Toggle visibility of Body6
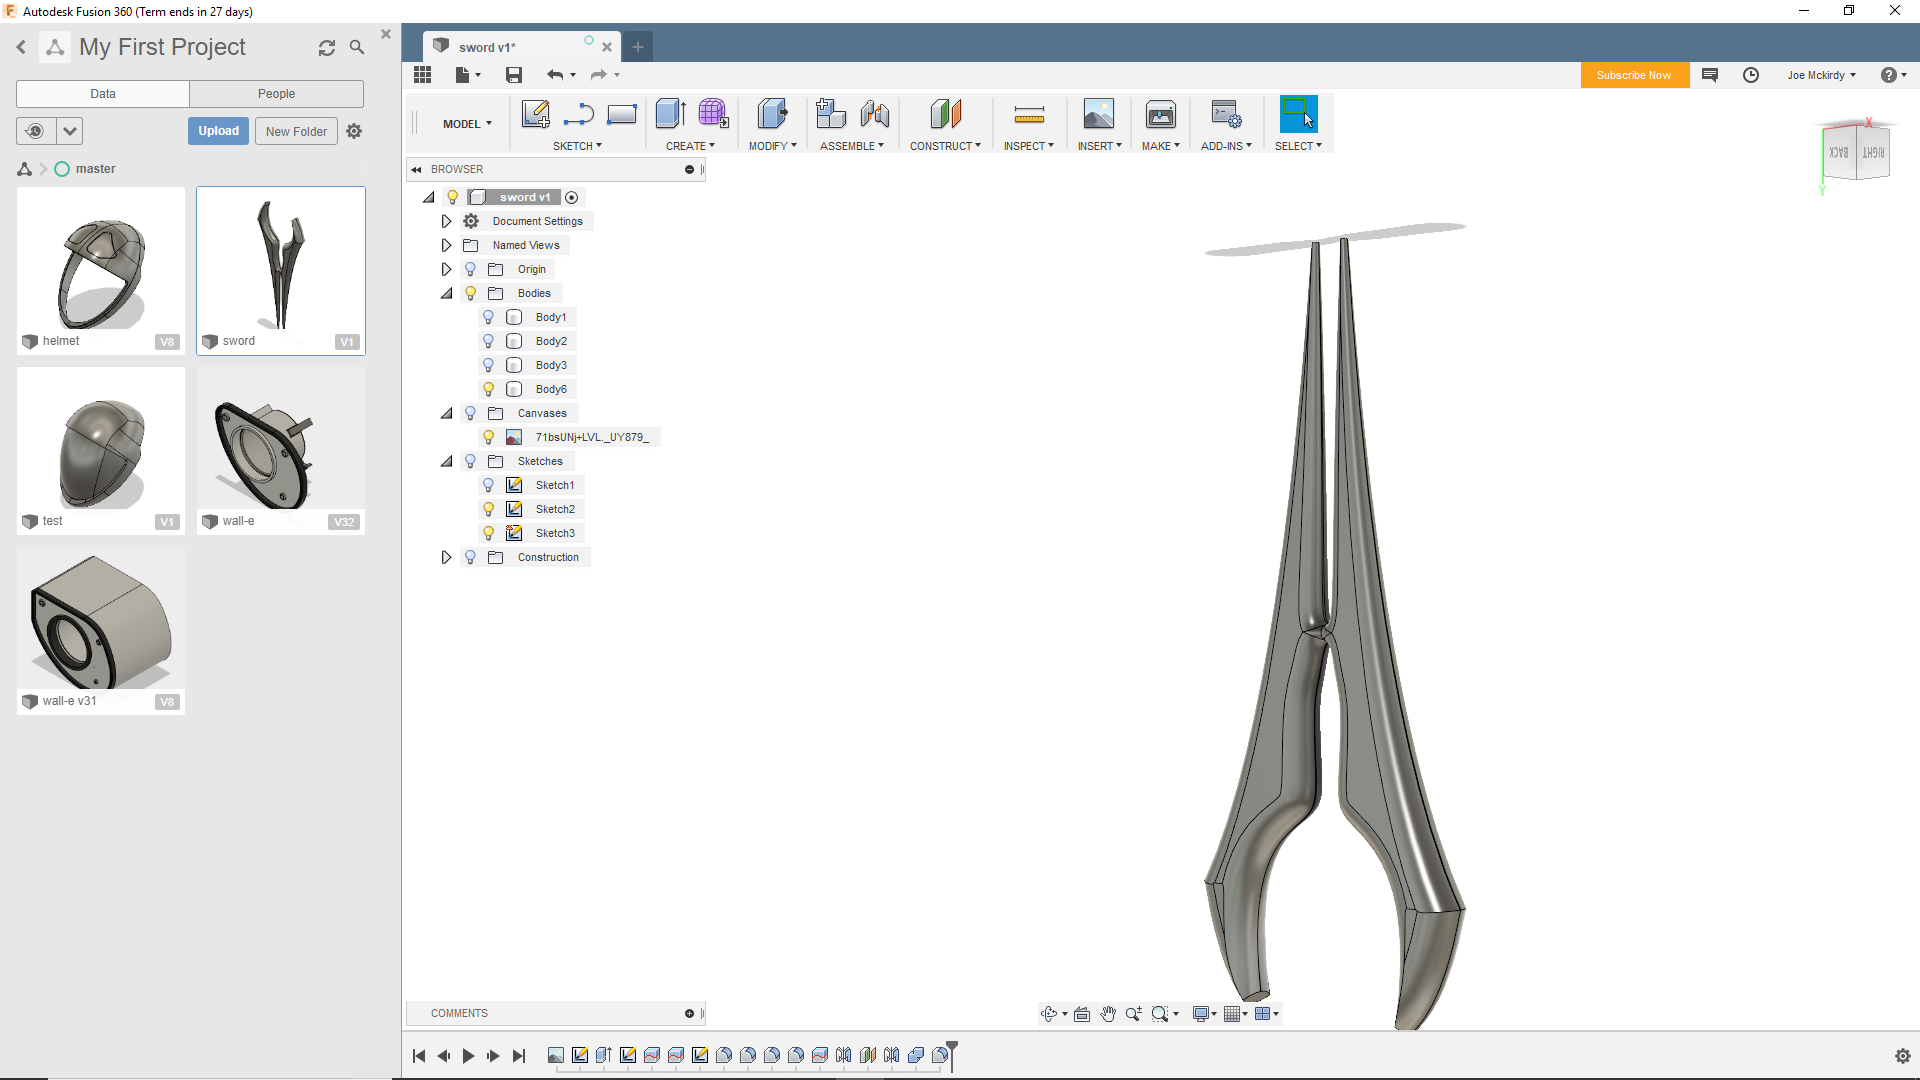This screenshot has height=1080, width=1920. click(x=489, y=389)
